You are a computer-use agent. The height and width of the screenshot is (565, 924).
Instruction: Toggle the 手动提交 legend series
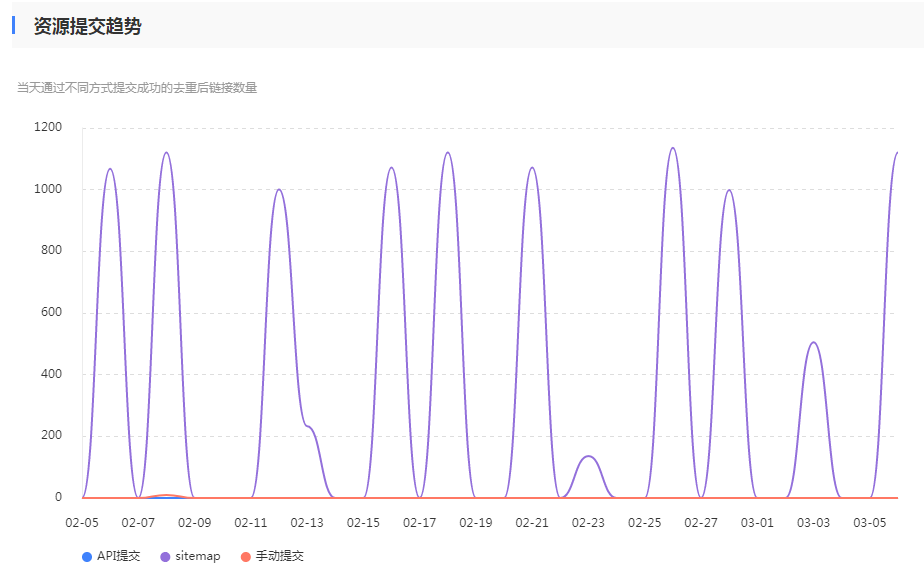click(273, 556)
